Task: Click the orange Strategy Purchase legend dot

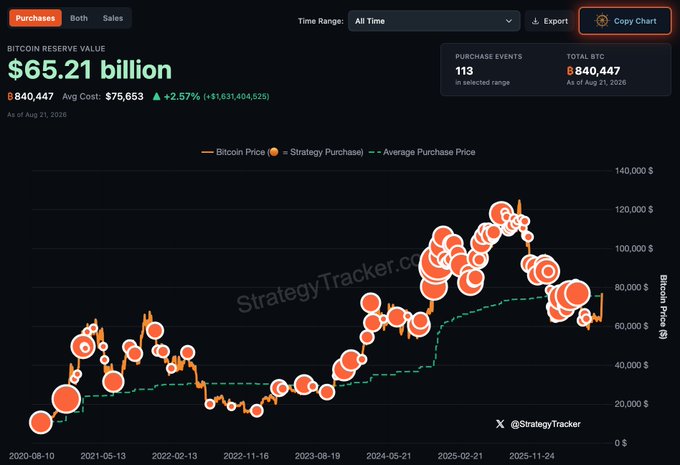Action: 274,152
